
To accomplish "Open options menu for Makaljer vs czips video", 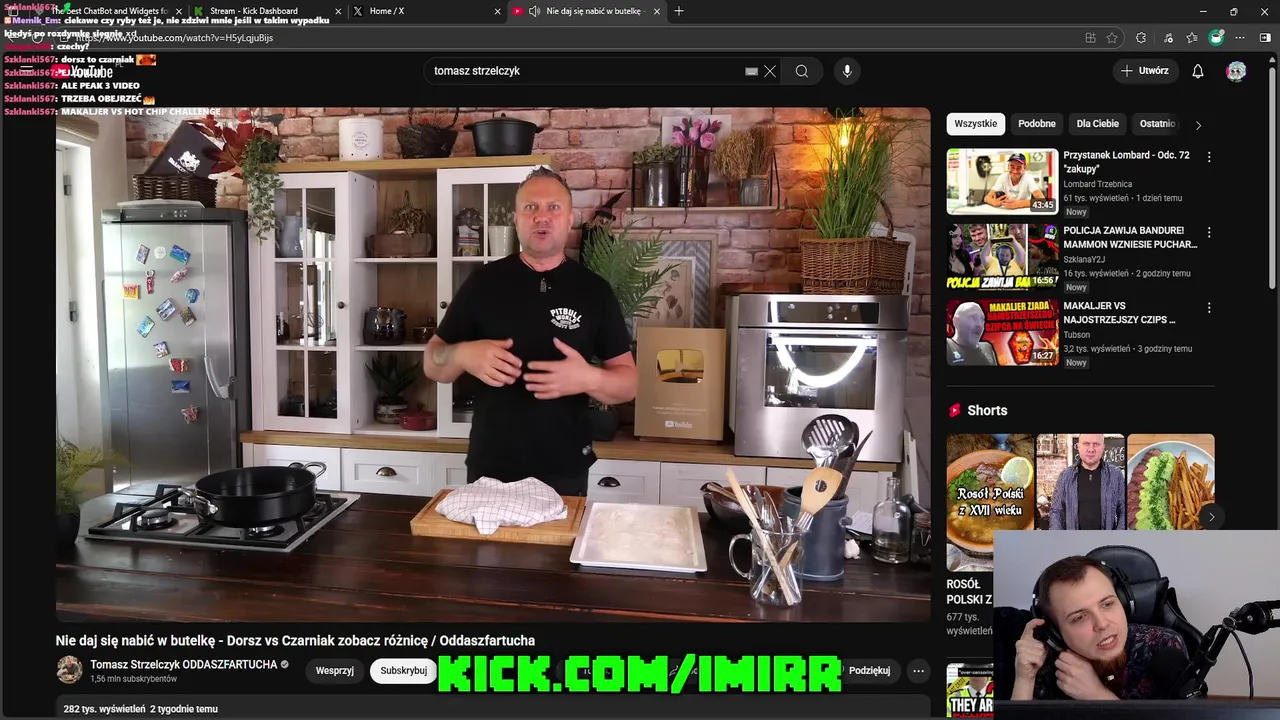I will 1209,308.
